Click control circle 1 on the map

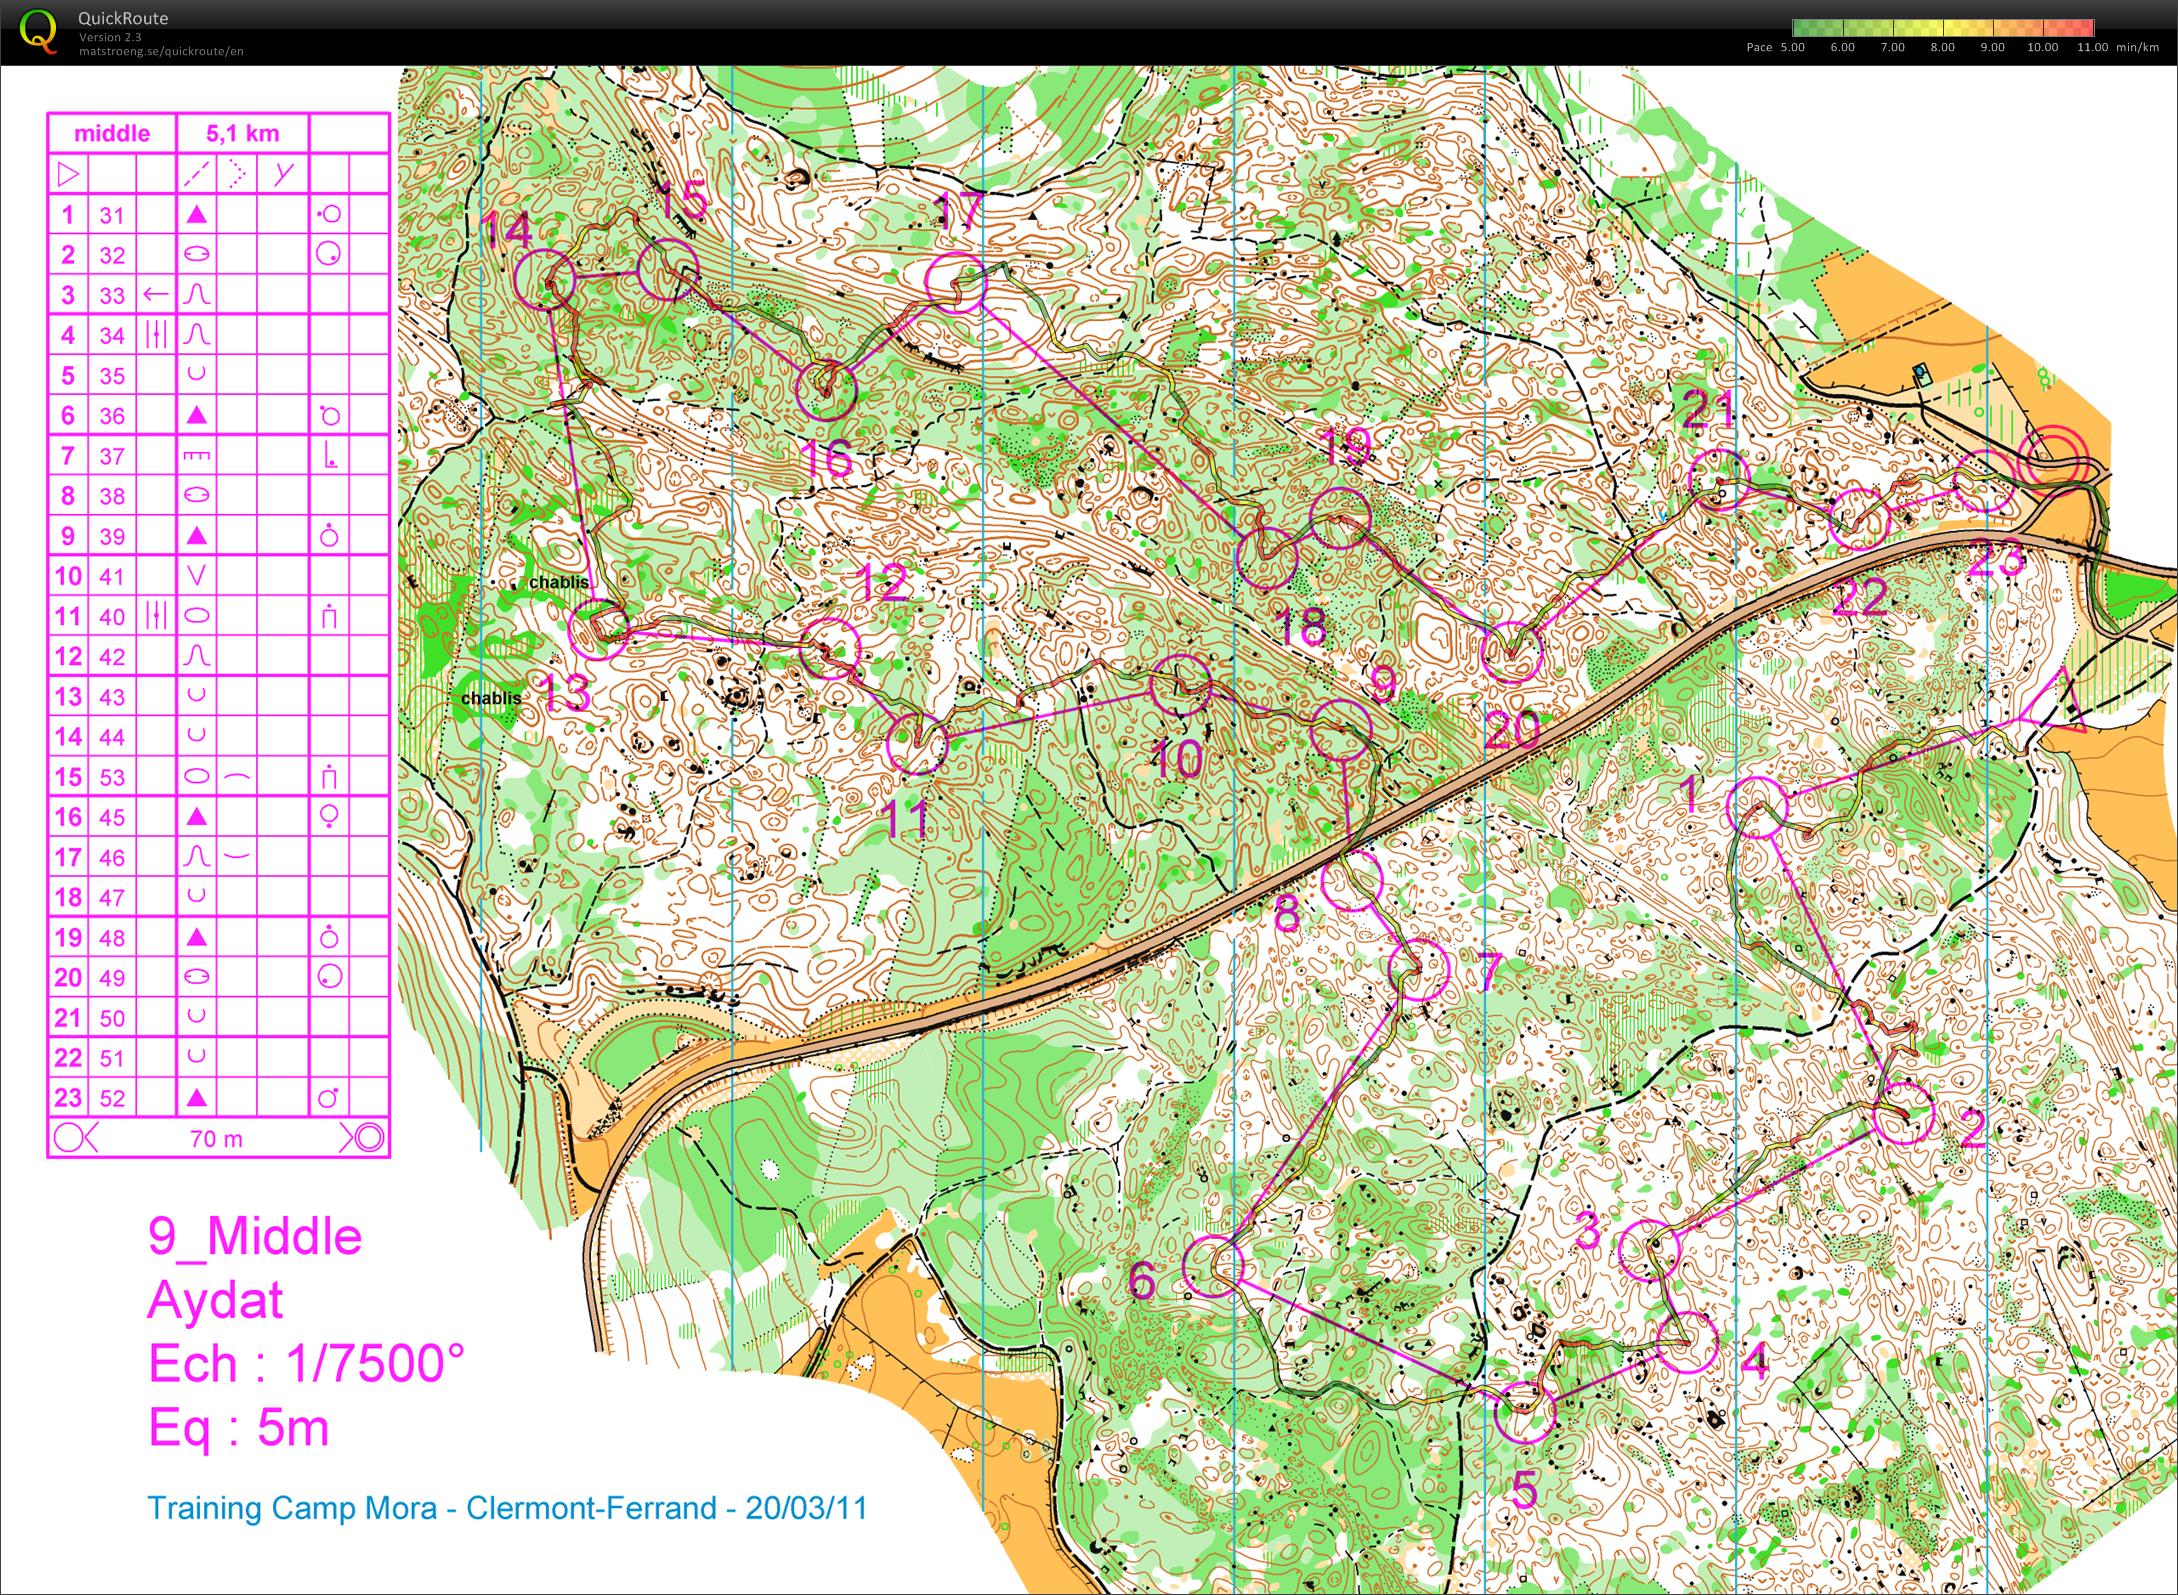coord(1757,806)
